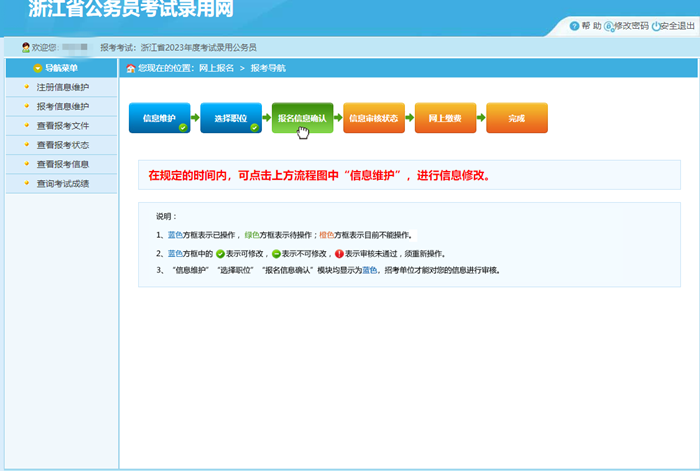Image resolution: width=700 pixels, height=471 pixels.
Task: Click the blue 信息维护 step box
Action: (x=158, y=118)
